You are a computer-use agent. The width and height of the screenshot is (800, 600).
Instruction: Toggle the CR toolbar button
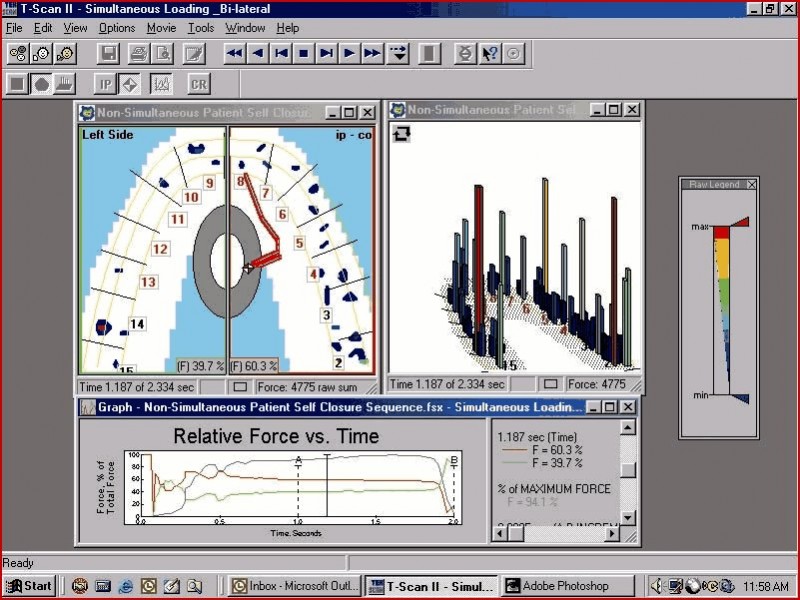198,84
